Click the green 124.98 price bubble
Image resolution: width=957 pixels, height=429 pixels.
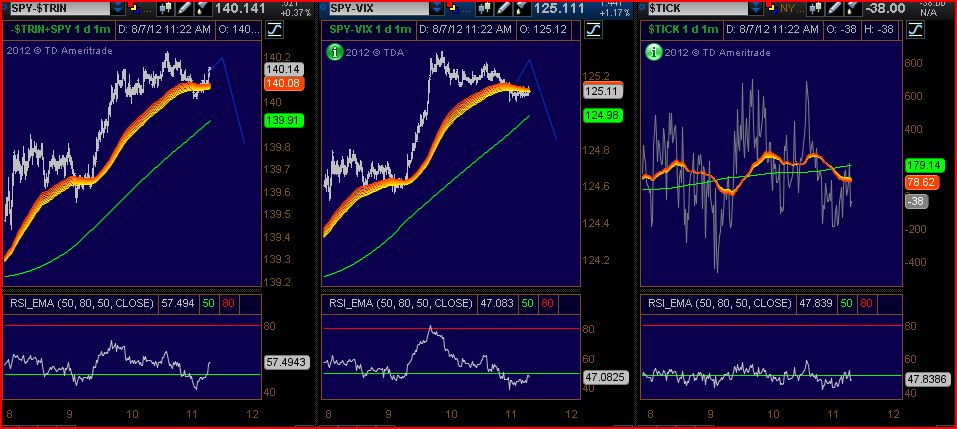pos(603,114)
